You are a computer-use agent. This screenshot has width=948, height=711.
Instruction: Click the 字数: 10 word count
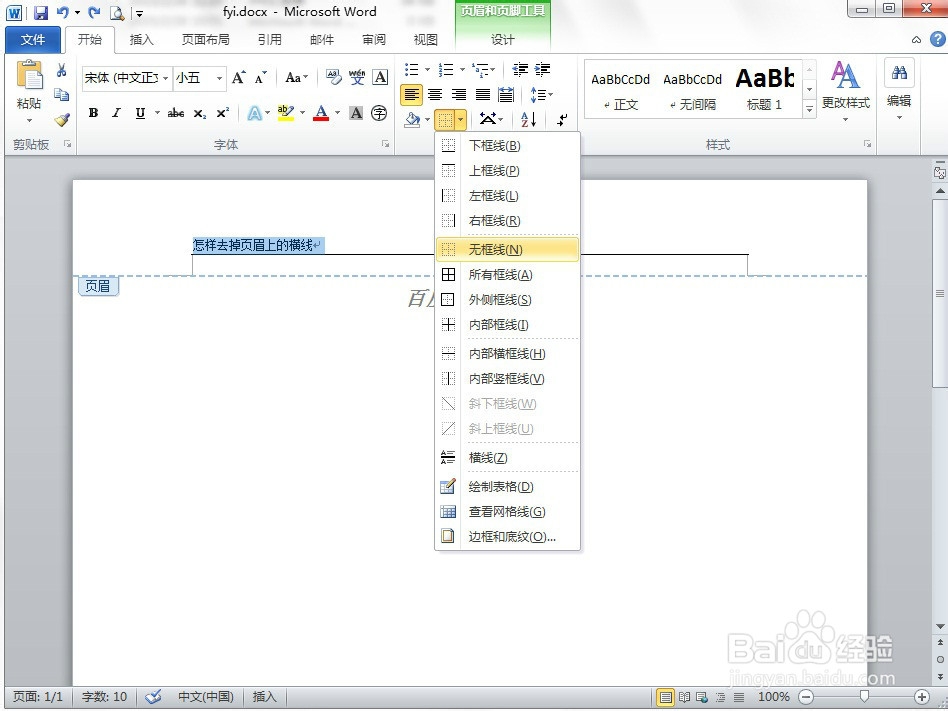(x=104, y=697)
